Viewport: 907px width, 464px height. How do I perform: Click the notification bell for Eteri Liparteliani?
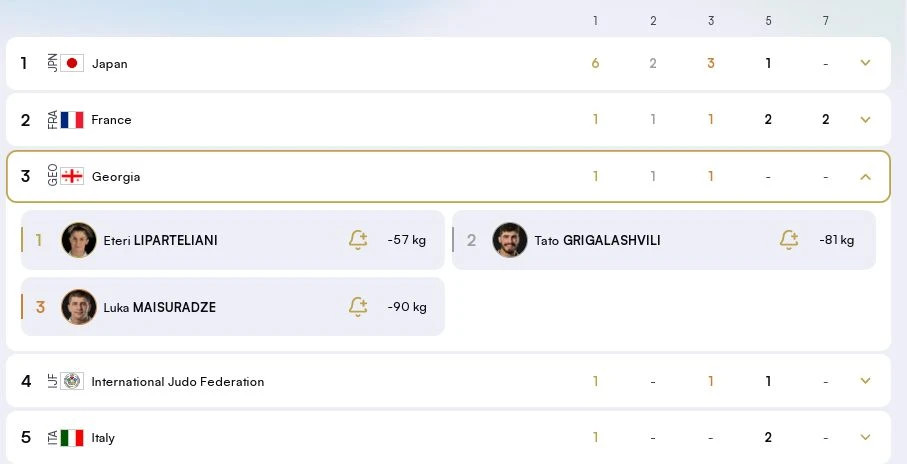(x=358, y=240)
